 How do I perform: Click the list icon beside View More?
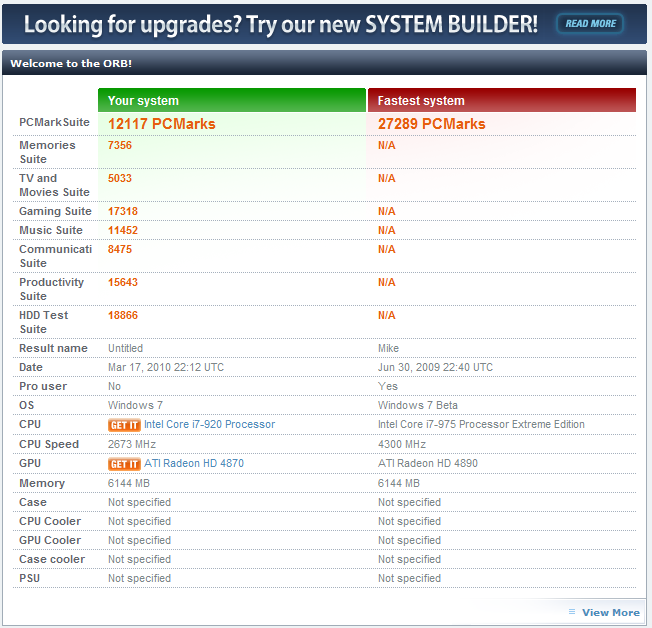(572, 612)
